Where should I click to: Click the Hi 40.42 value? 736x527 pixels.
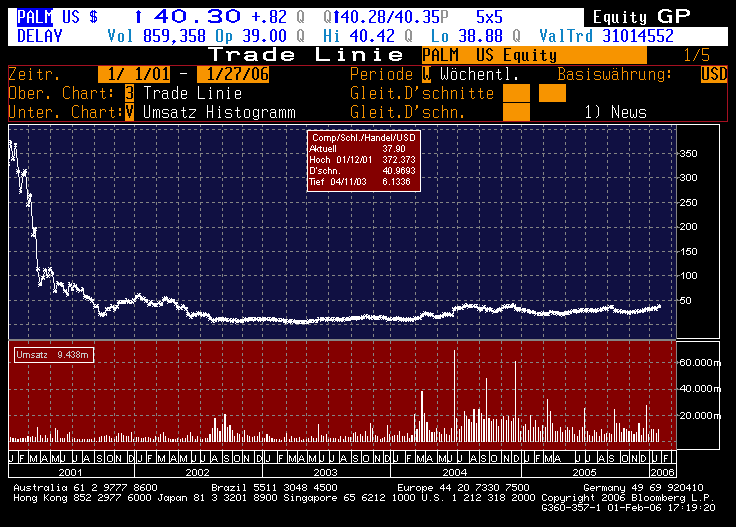point(359,36)
